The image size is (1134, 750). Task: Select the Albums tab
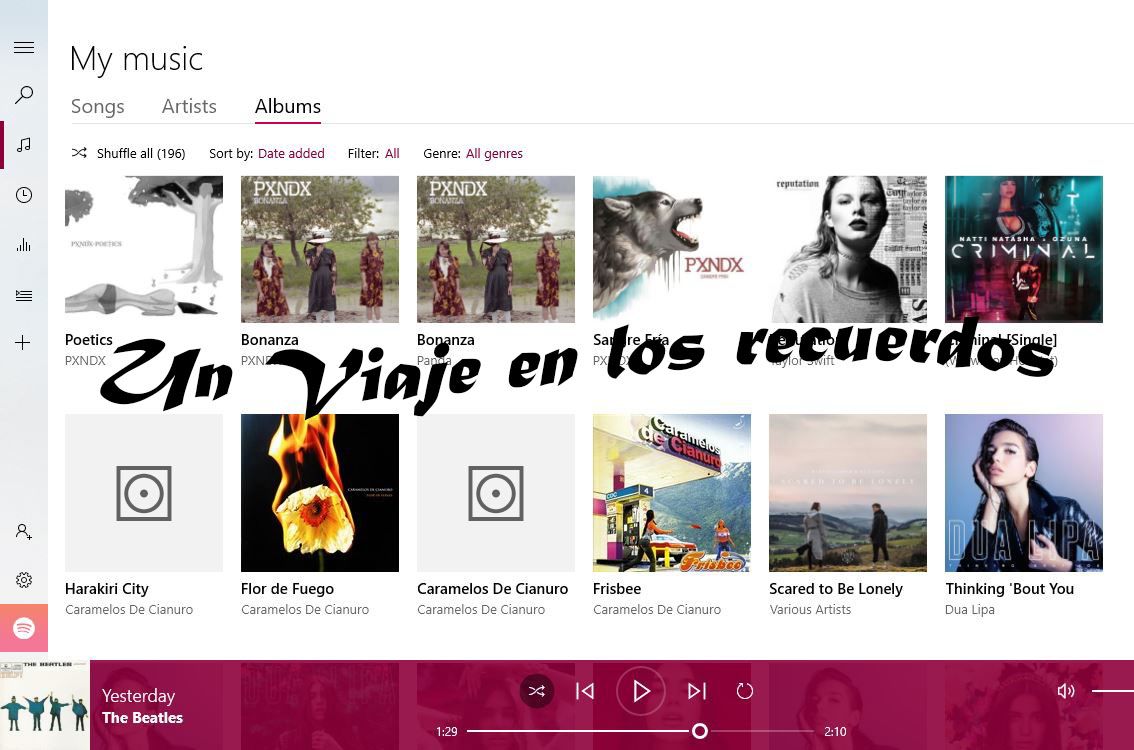point(288,106)
